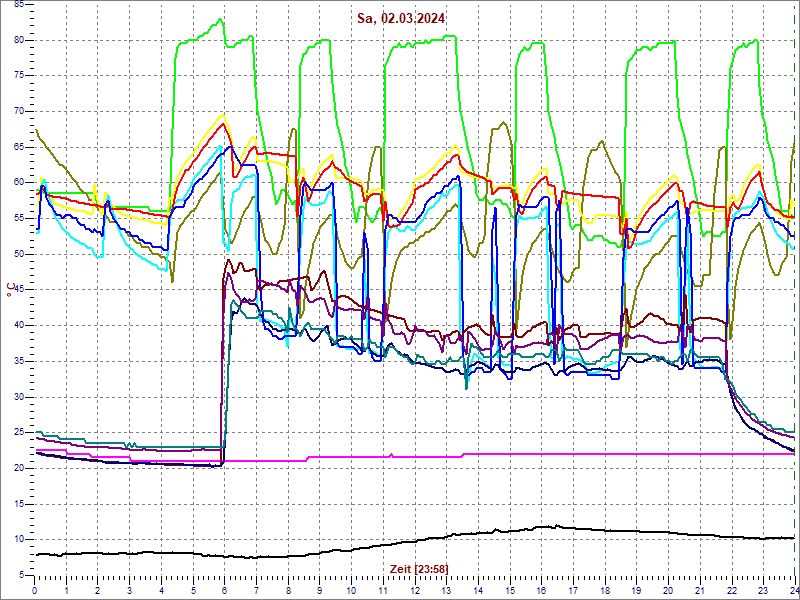800x600 pixels.
Task: Select the '60' tick label on the temperature axis
Action: 19,183
